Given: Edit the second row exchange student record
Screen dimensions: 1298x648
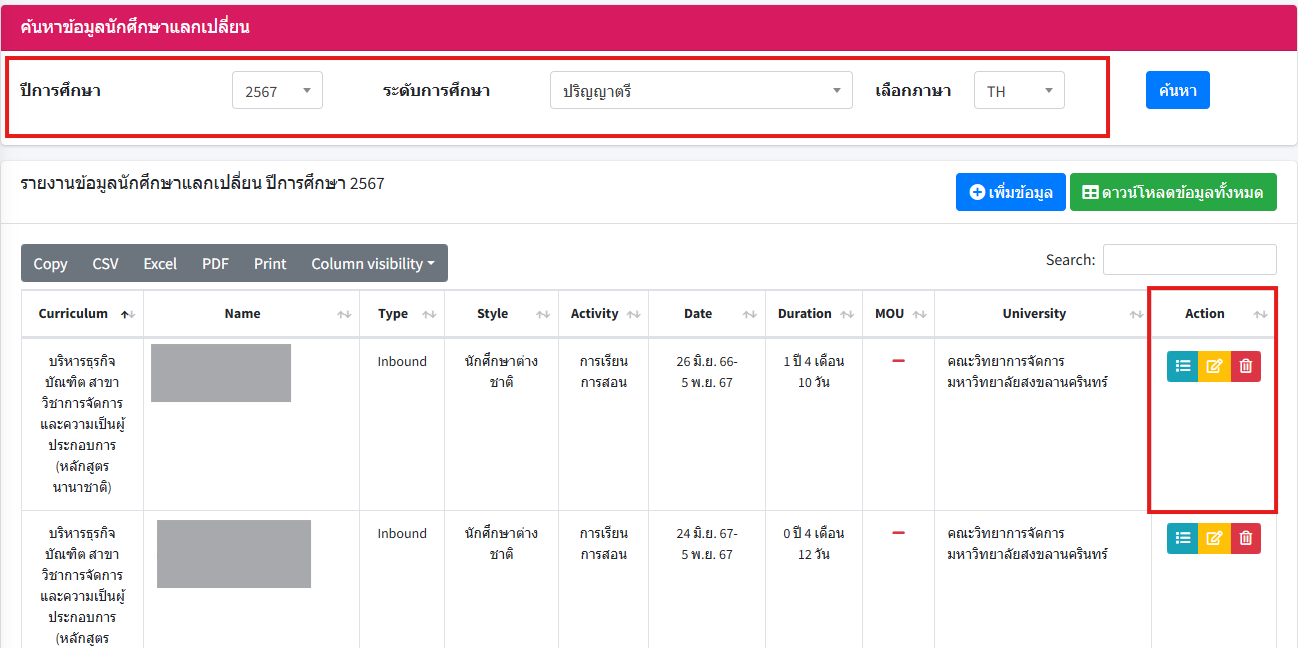Looking at the screenshot, I should 1214,538.
